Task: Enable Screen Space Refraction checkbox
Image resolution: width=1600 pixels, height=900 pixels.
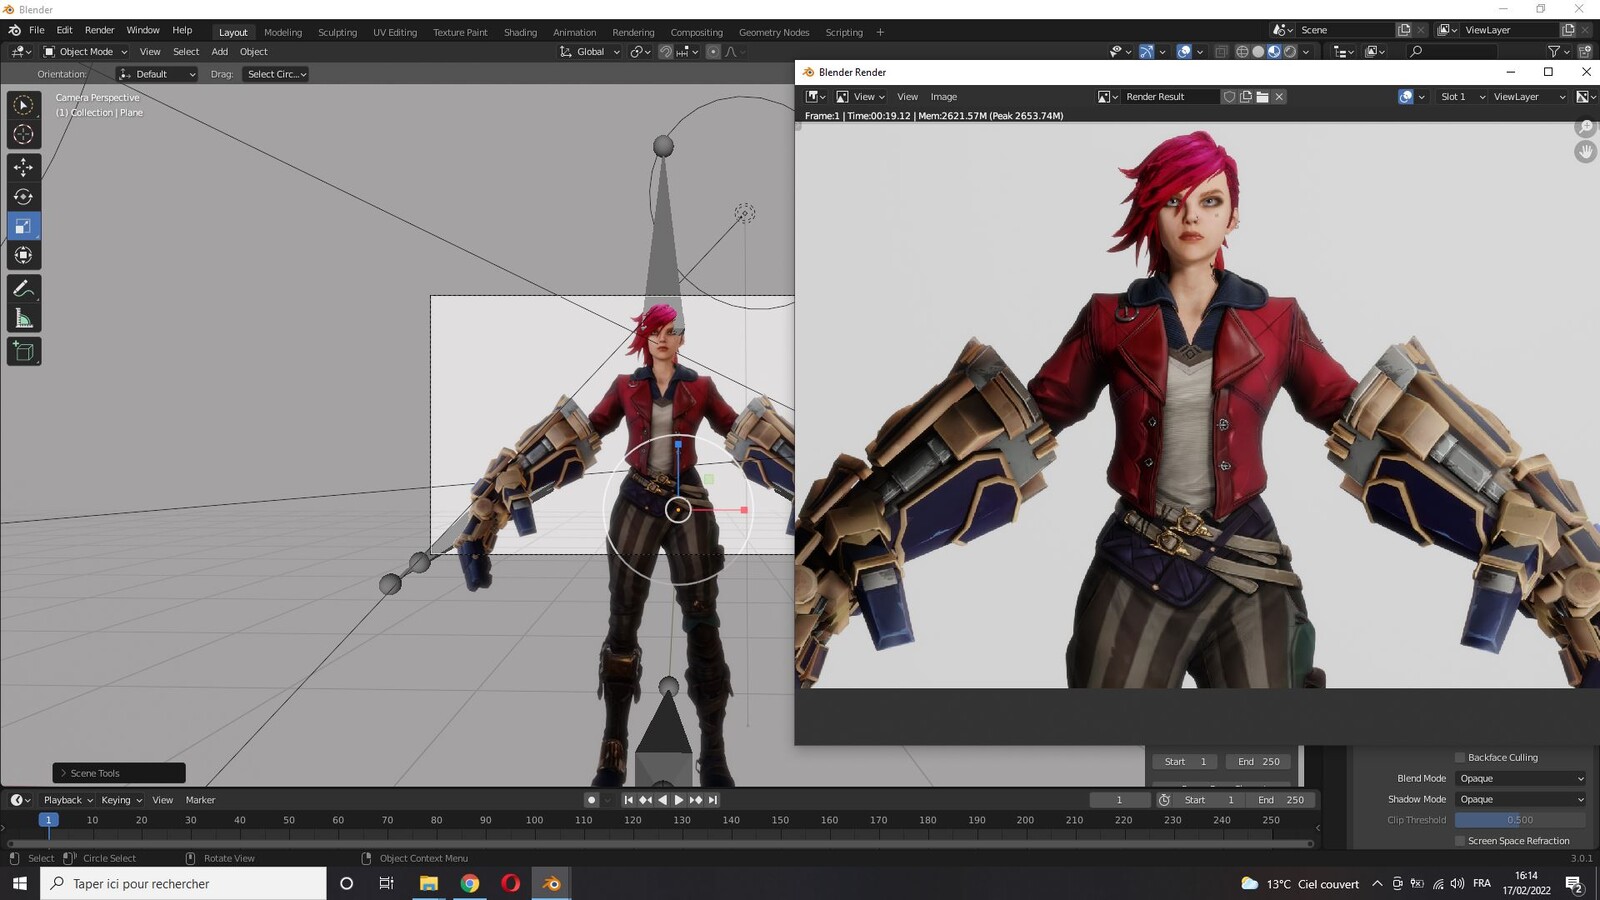Action: coord(1460,841)
